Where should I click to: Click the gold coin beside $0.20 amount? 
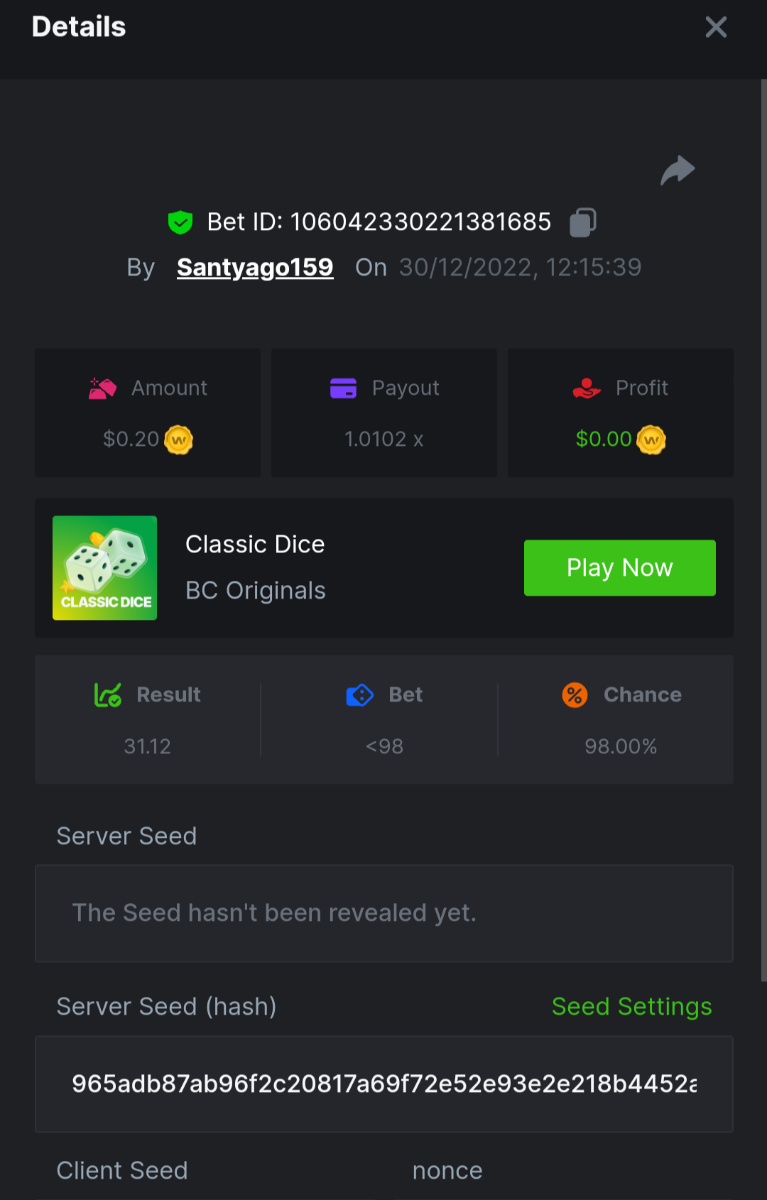point(178,439)
